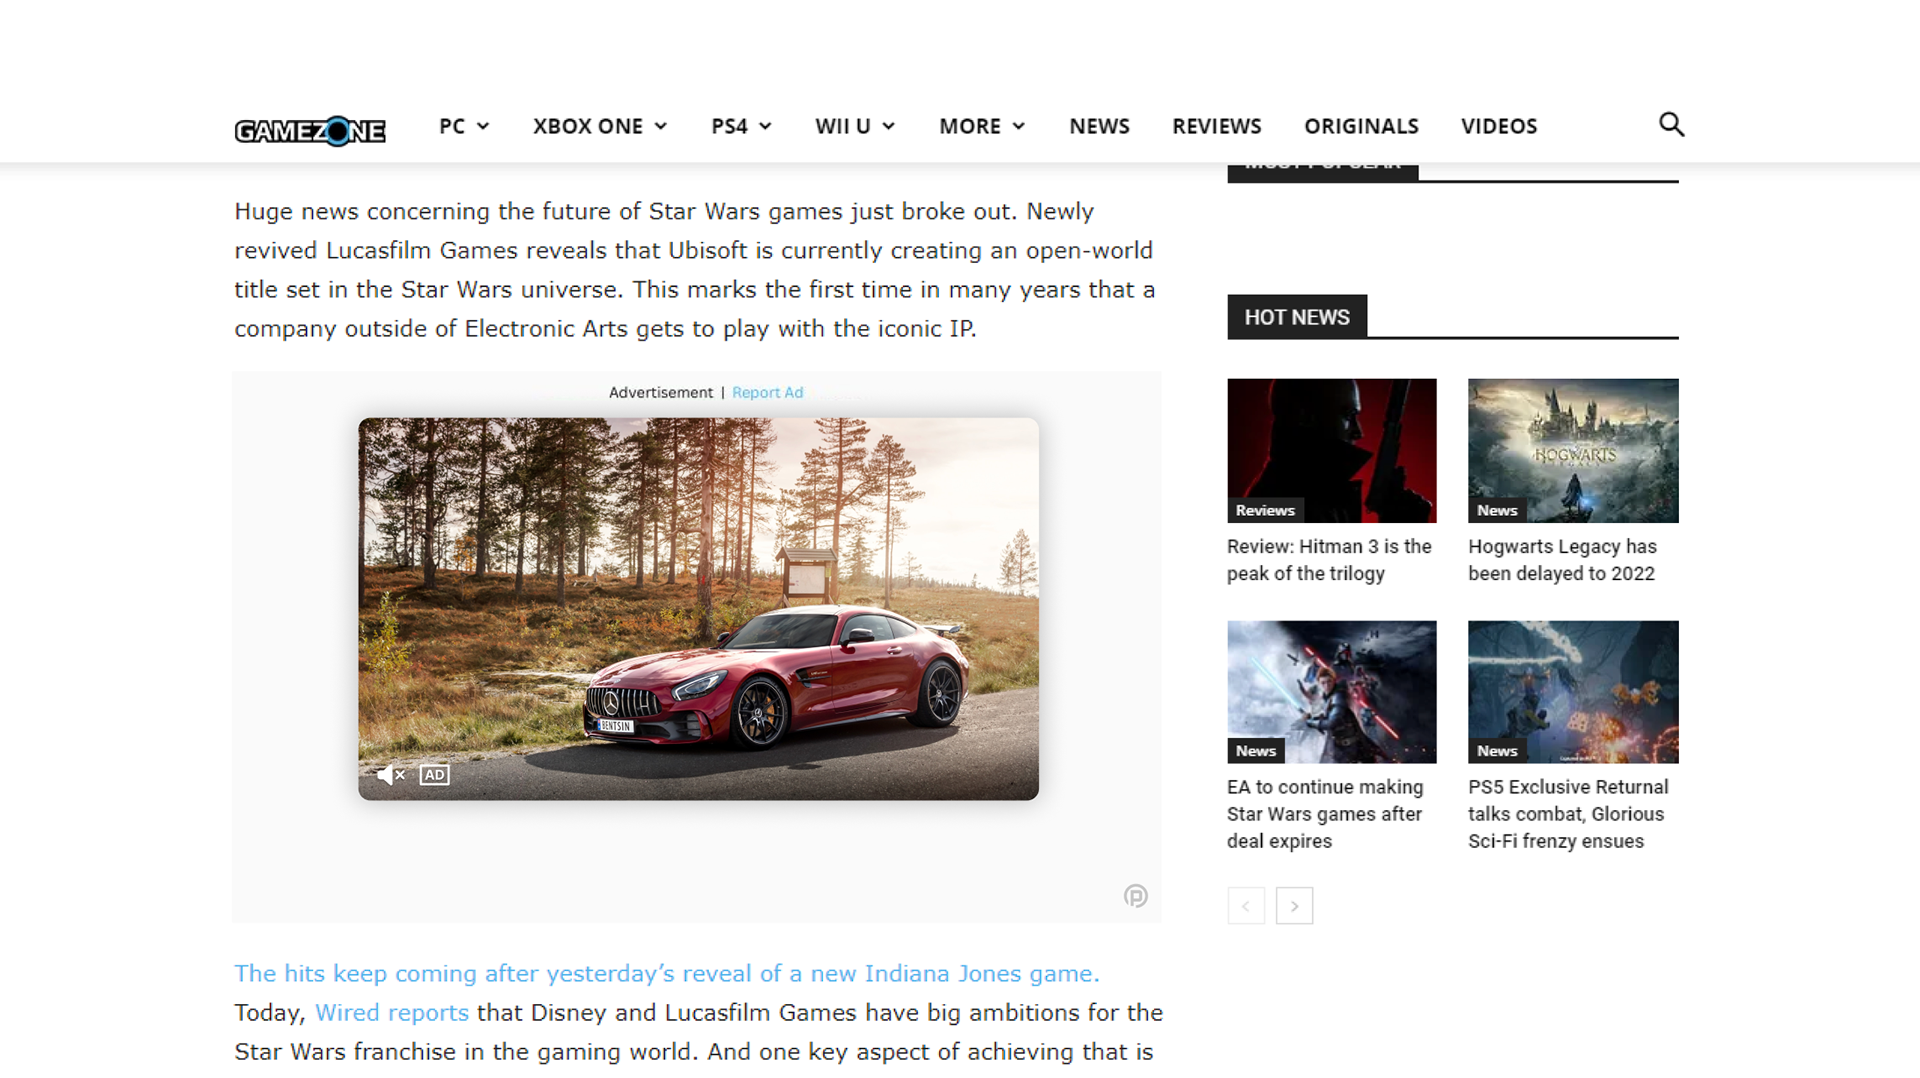
Task: Expand the PS4 dropdown menu
Action: point(741,127)
